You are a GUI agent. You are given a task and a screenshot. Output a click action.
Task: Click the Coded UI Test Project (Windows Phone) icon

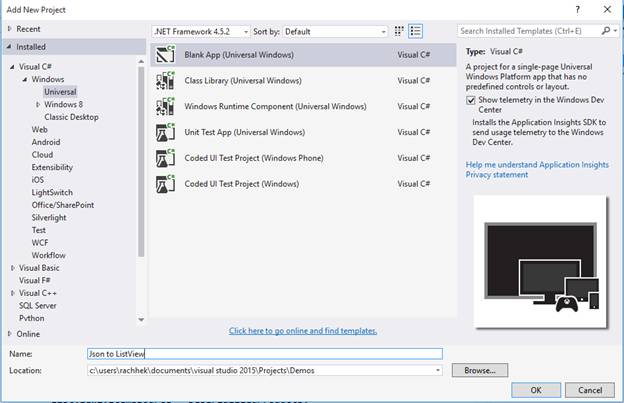(165, 158)
